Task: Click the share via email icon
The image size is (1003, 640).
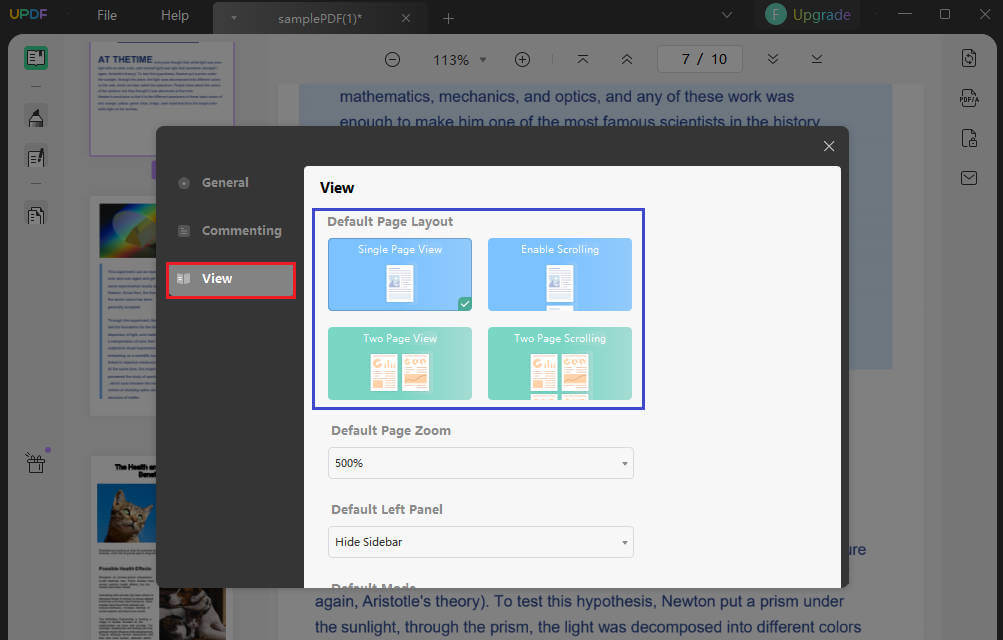Action: pyautogui.click(x=968, y=177)
